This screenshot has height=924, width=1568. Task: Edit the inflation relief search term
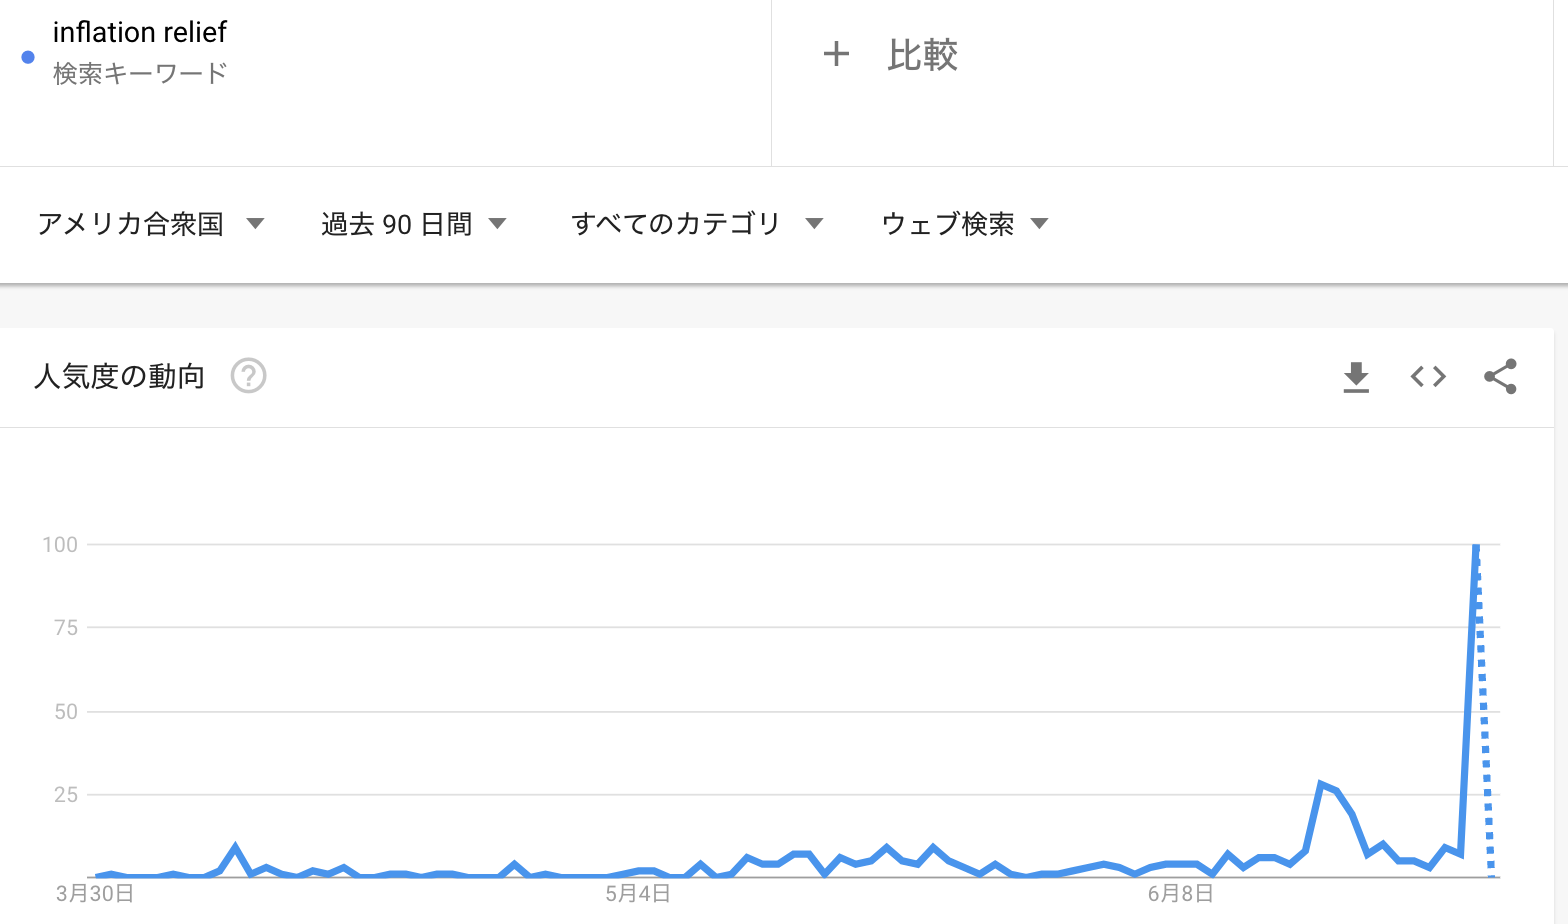pyautogui.click(x=140, y=32)
